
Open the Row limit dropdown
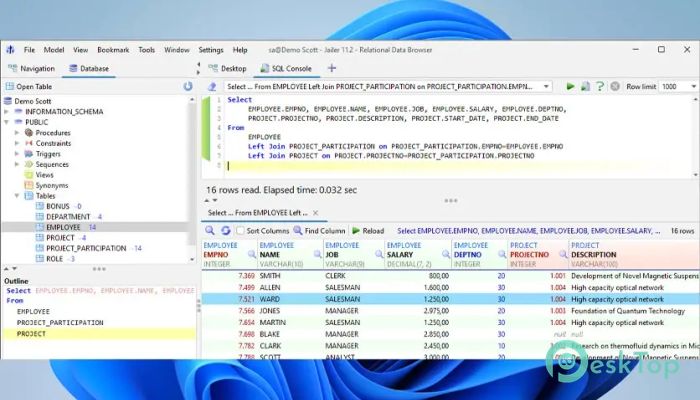coord(693,86)
